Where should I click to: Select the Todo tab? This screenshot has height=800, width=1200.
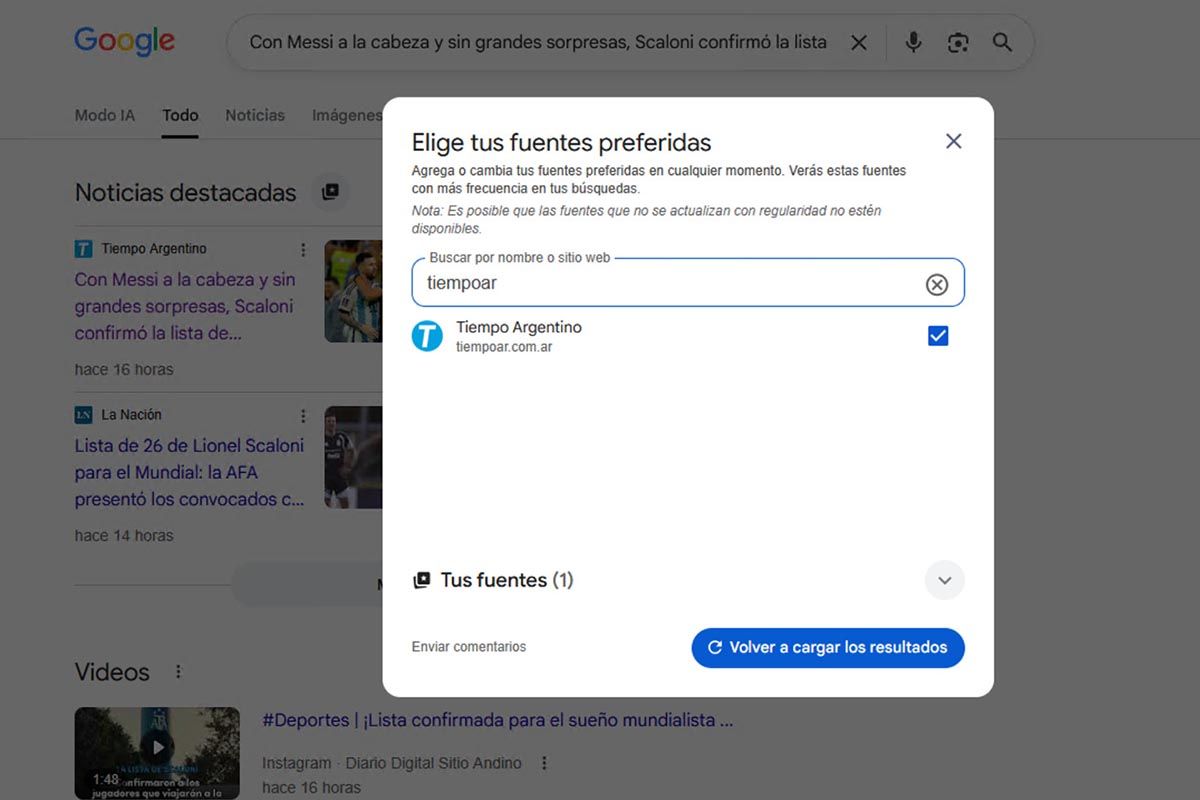click(181, 115)
